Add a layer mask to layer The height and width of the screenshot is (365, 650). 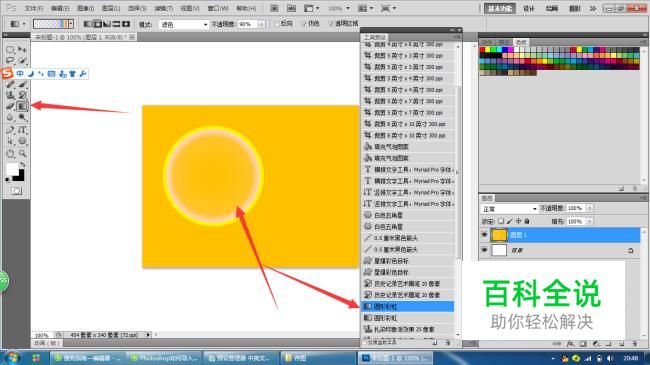pyautogui.click(x=583, y=343)
